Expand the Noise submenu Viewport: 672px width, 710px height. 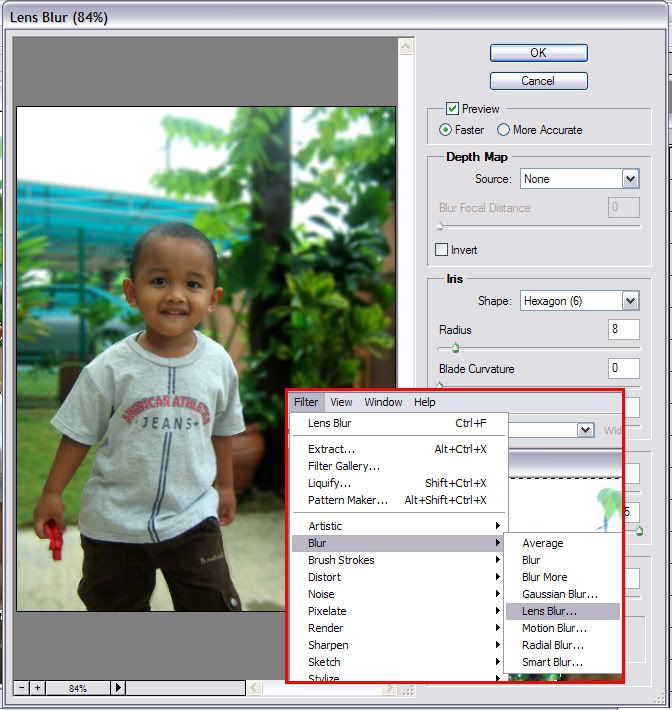398,594
